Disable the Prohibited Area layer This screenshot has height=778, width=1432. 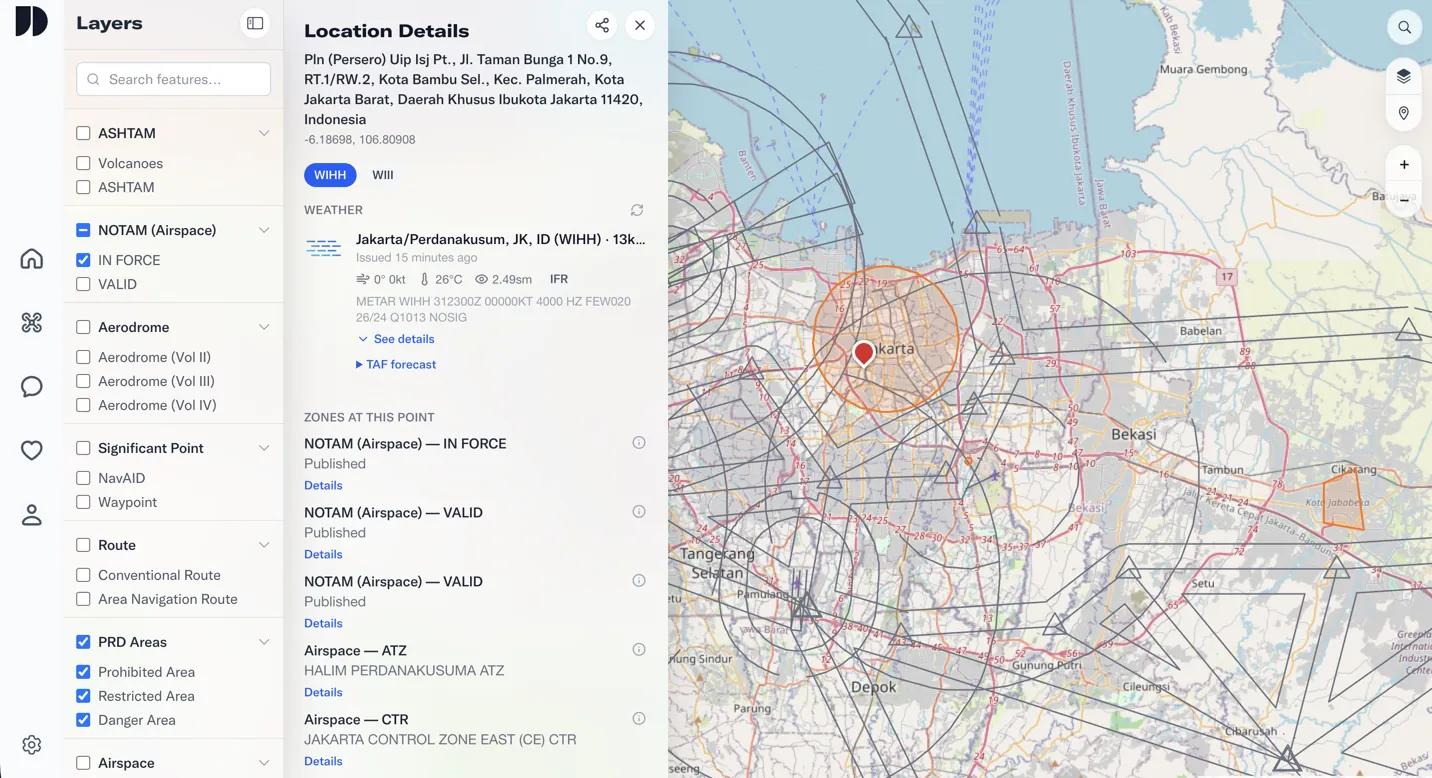coord(83,672)
